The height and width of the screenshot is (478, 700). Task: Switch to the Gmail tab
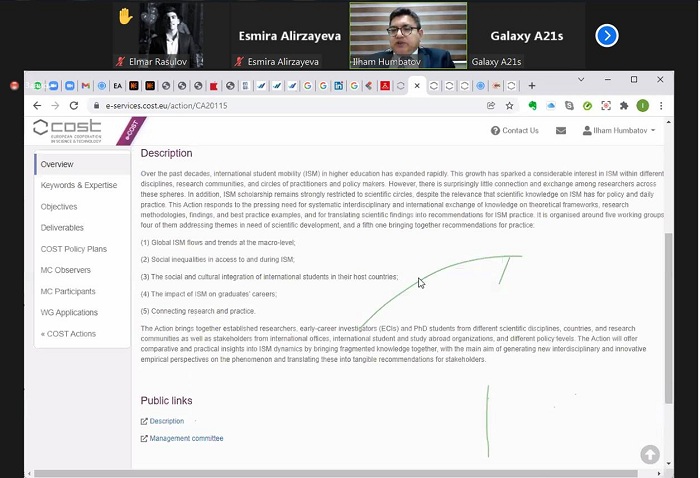pyautogui.click(x=86, y=86)
